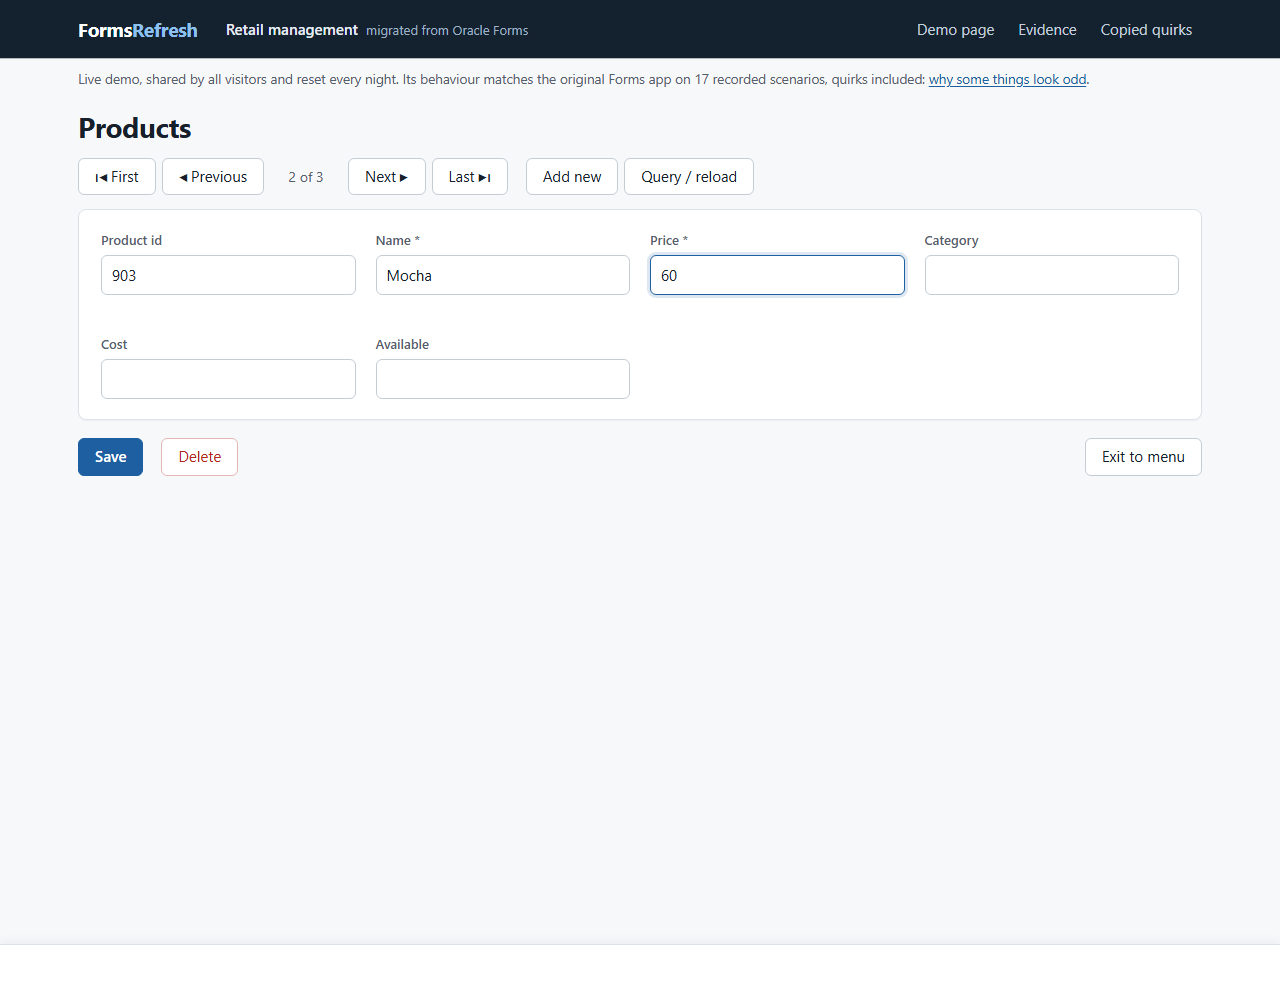Focus the empty Available field
Screen dimensions: 1280x1000
click(503, 379)
